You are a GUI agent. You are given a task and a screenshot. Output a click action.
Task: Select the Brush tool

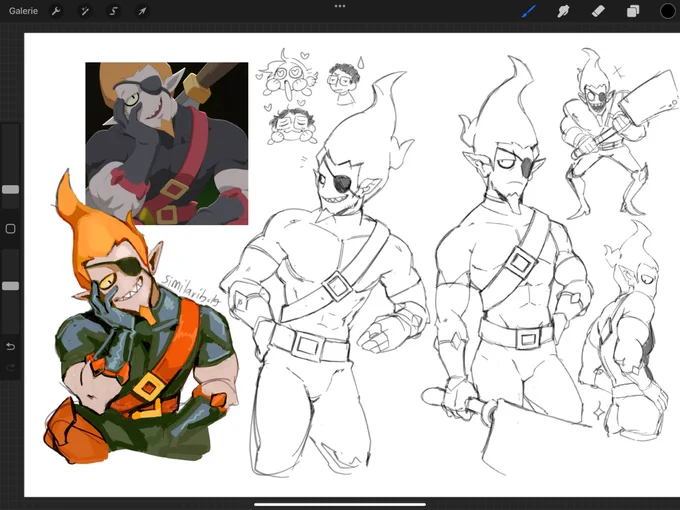coord(529,11)
